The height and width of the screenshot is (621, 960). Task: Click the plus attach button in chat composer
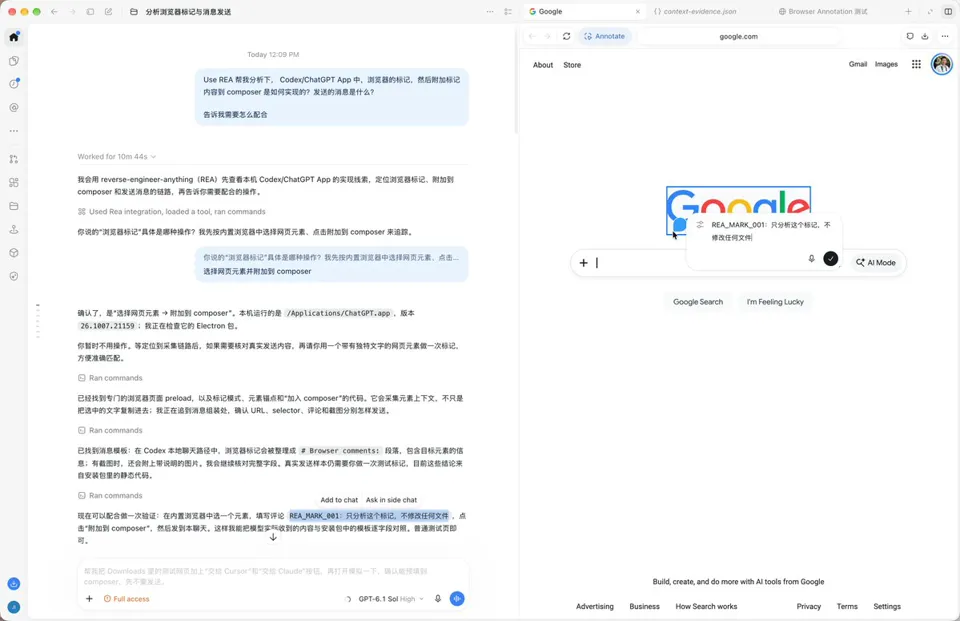pos(89,598)
